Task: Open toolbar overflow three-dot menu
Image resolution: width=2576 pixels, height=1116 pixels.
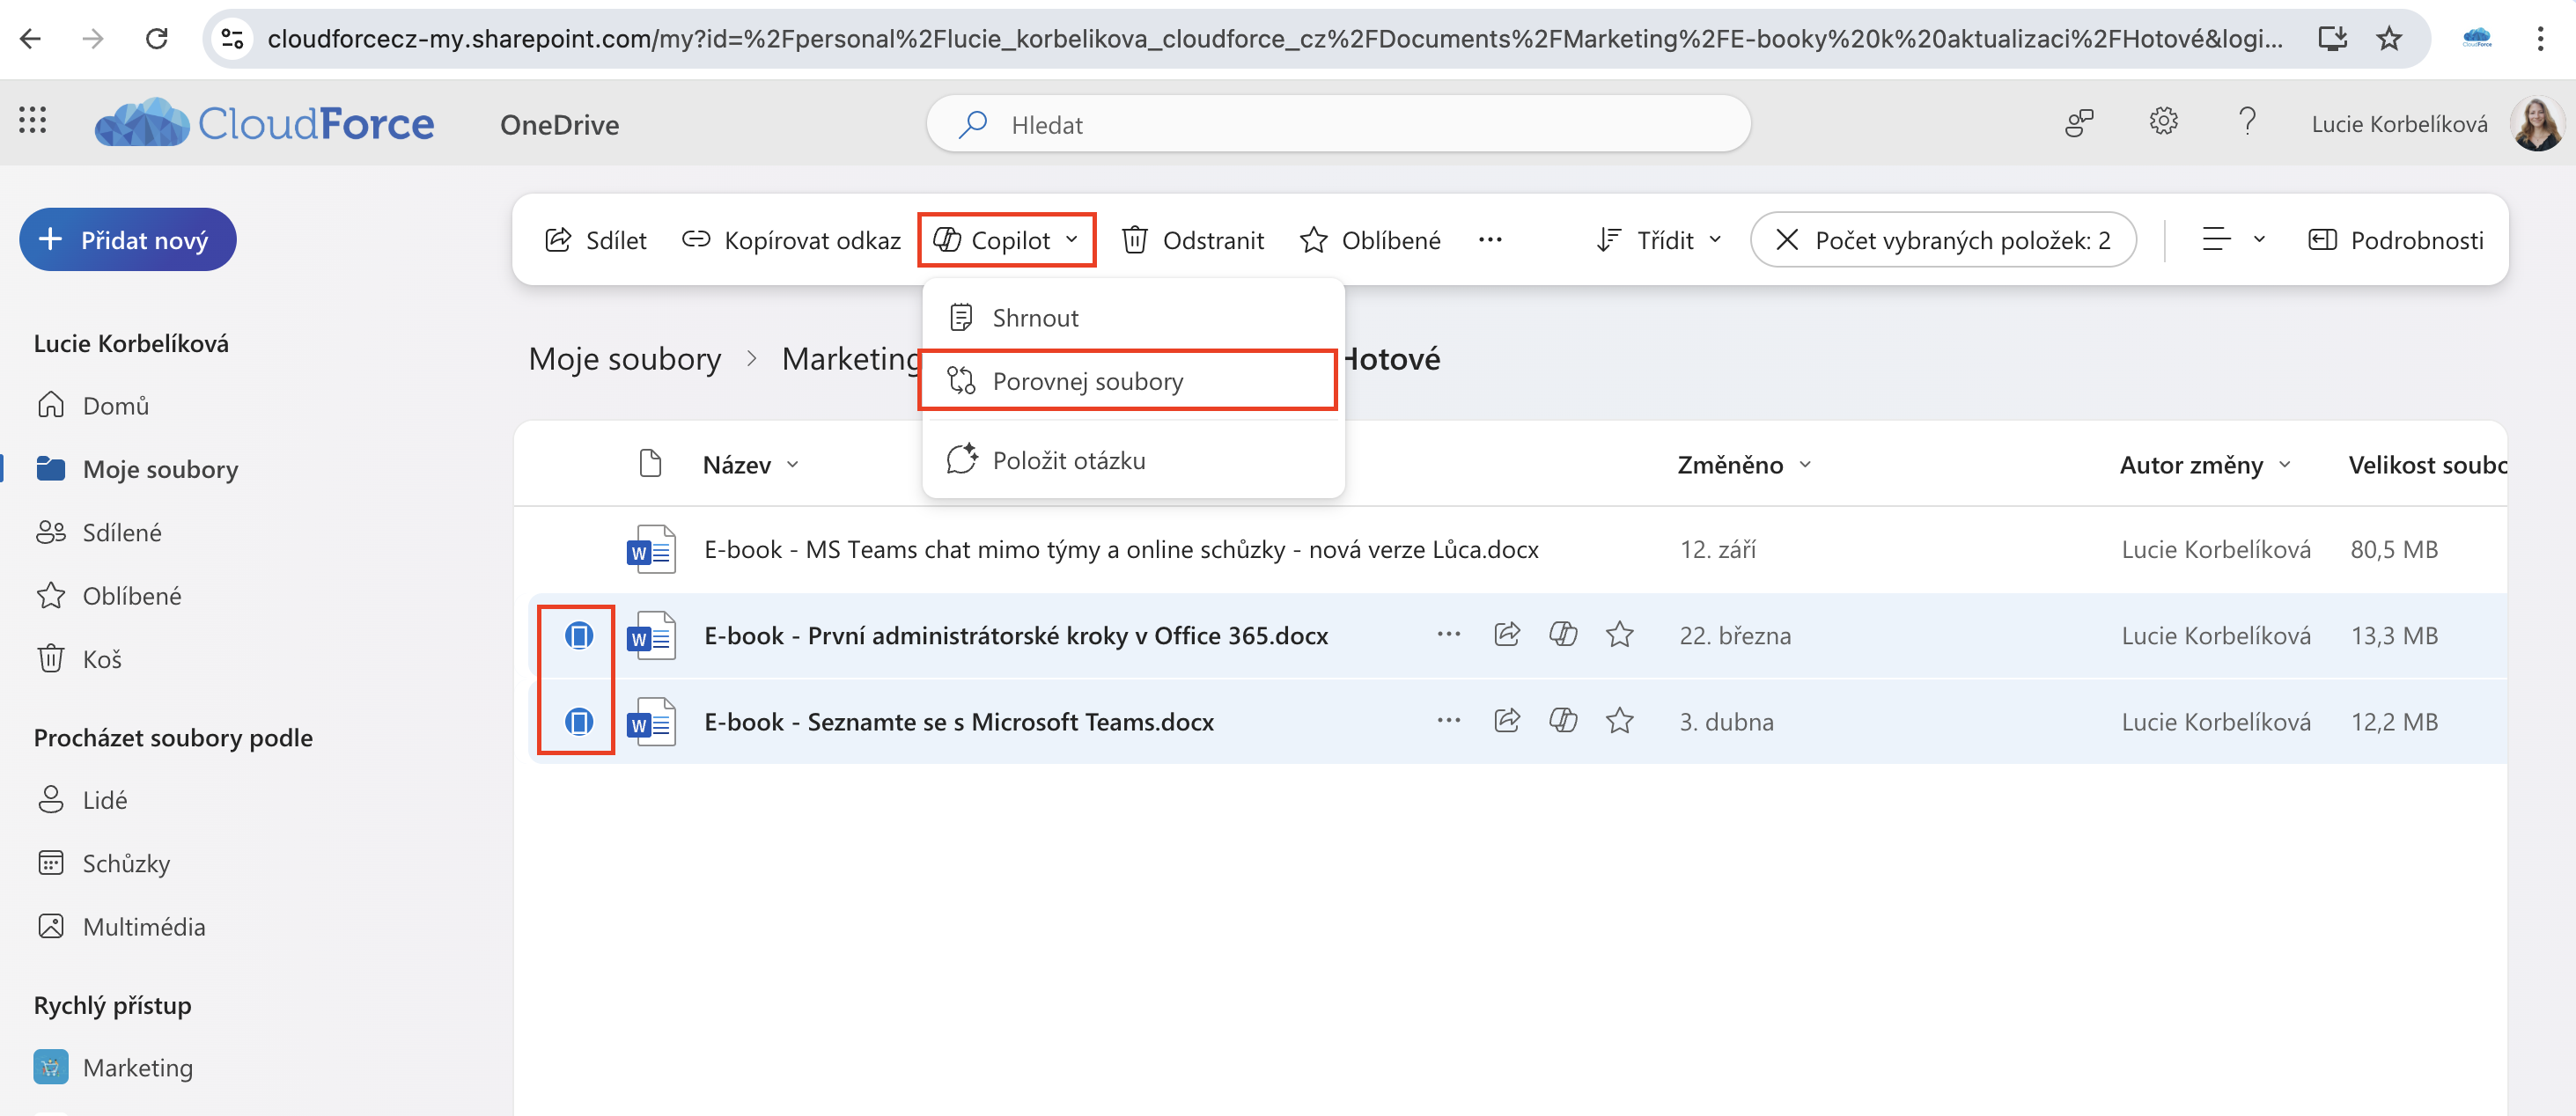Action: [1490, 240]
